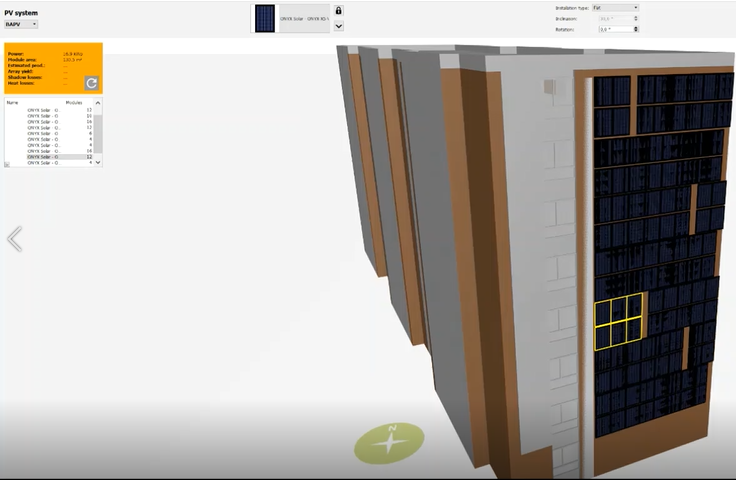Click the left arrow to go back
The image size is (736, 480).
click(14, 239)
